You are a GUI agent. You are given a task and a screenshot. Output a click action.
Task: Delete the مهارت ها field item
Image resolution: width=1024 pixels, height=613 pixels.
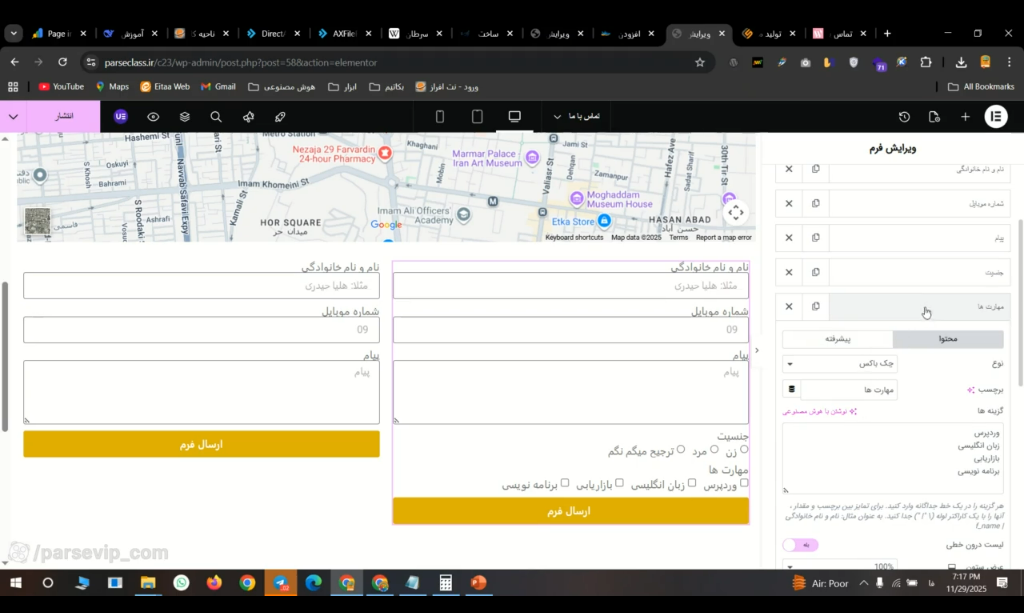click(x=789, y=306)
